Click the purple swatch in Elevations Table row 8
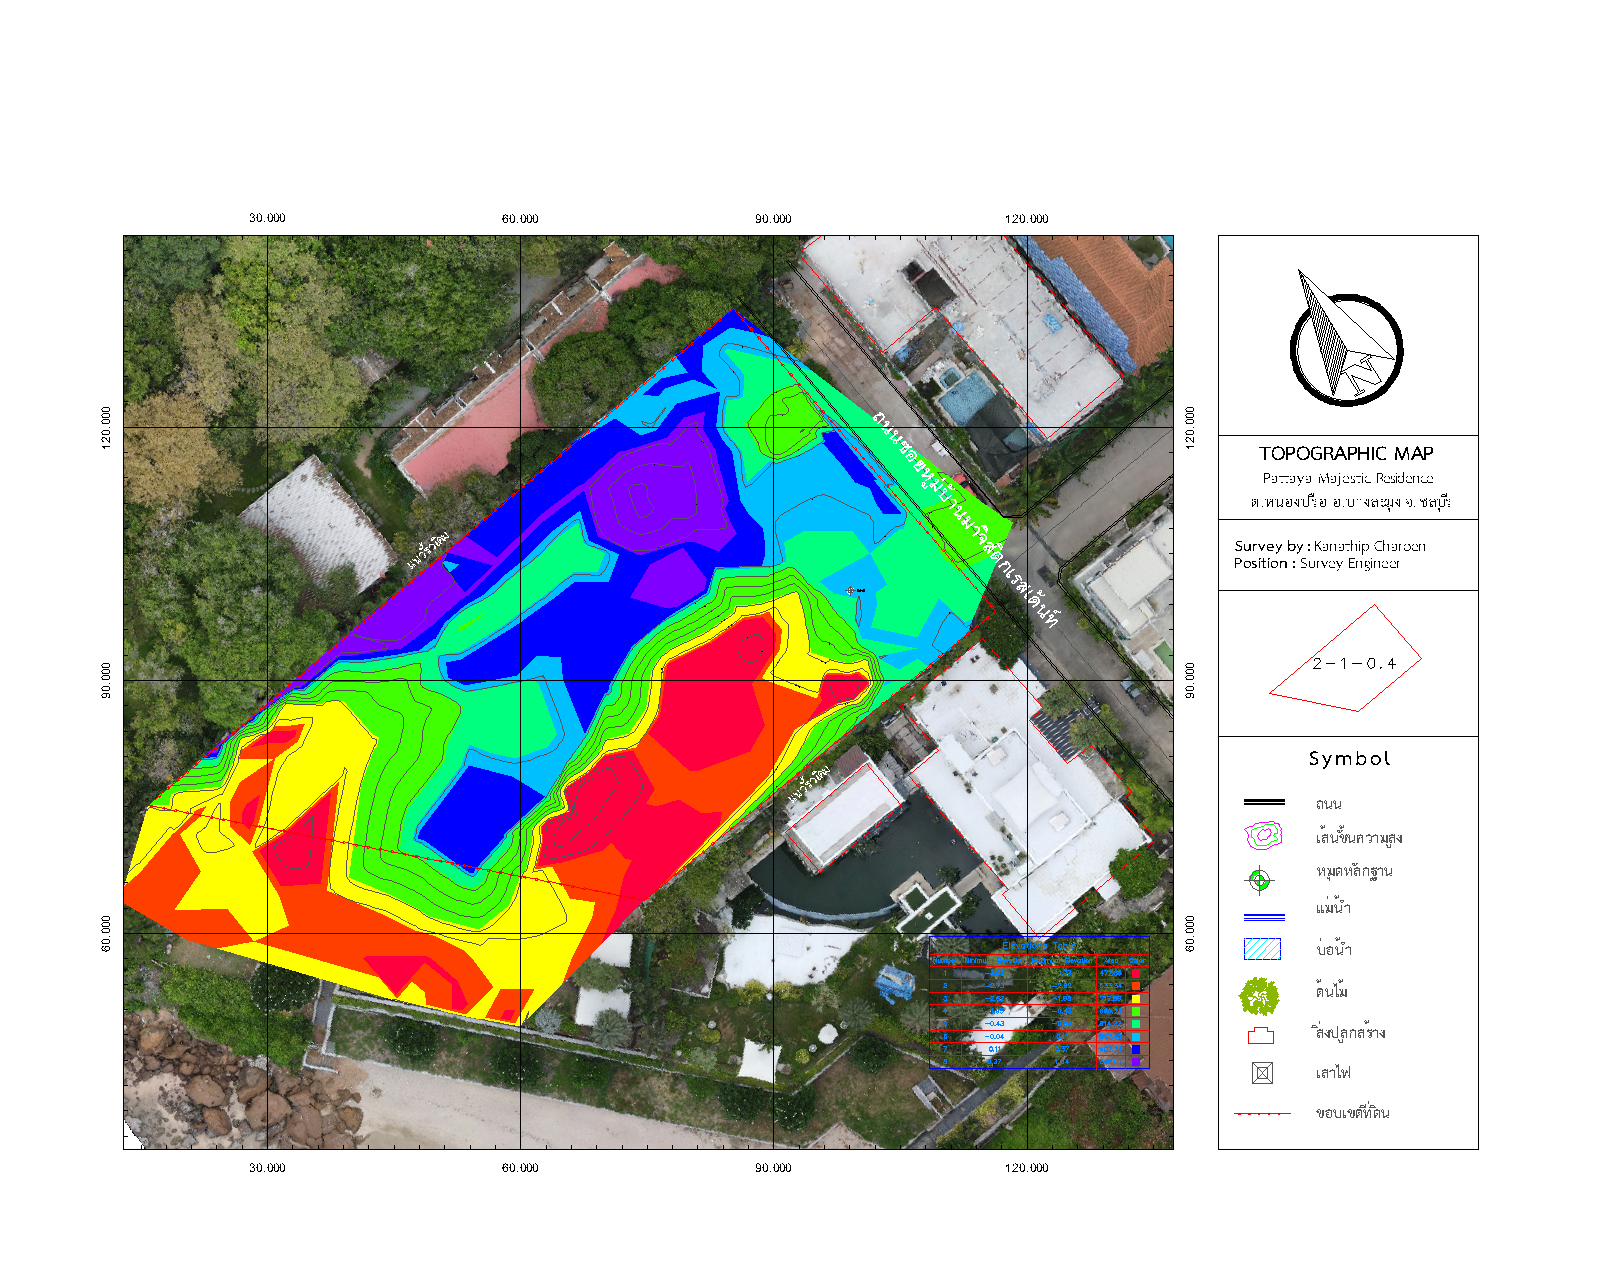The width and height of the screenshot is (1600, 1280). (1136, 1062)
